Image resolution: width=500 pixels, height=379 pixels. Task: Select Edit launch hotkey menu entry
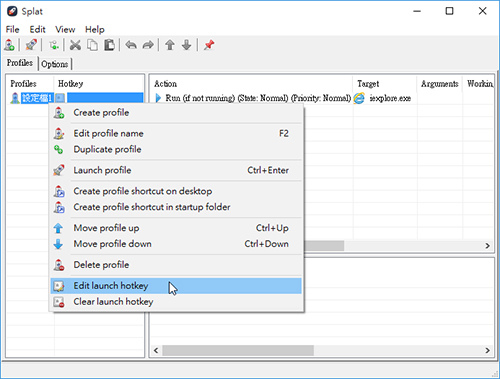click(x=176, y=286)
